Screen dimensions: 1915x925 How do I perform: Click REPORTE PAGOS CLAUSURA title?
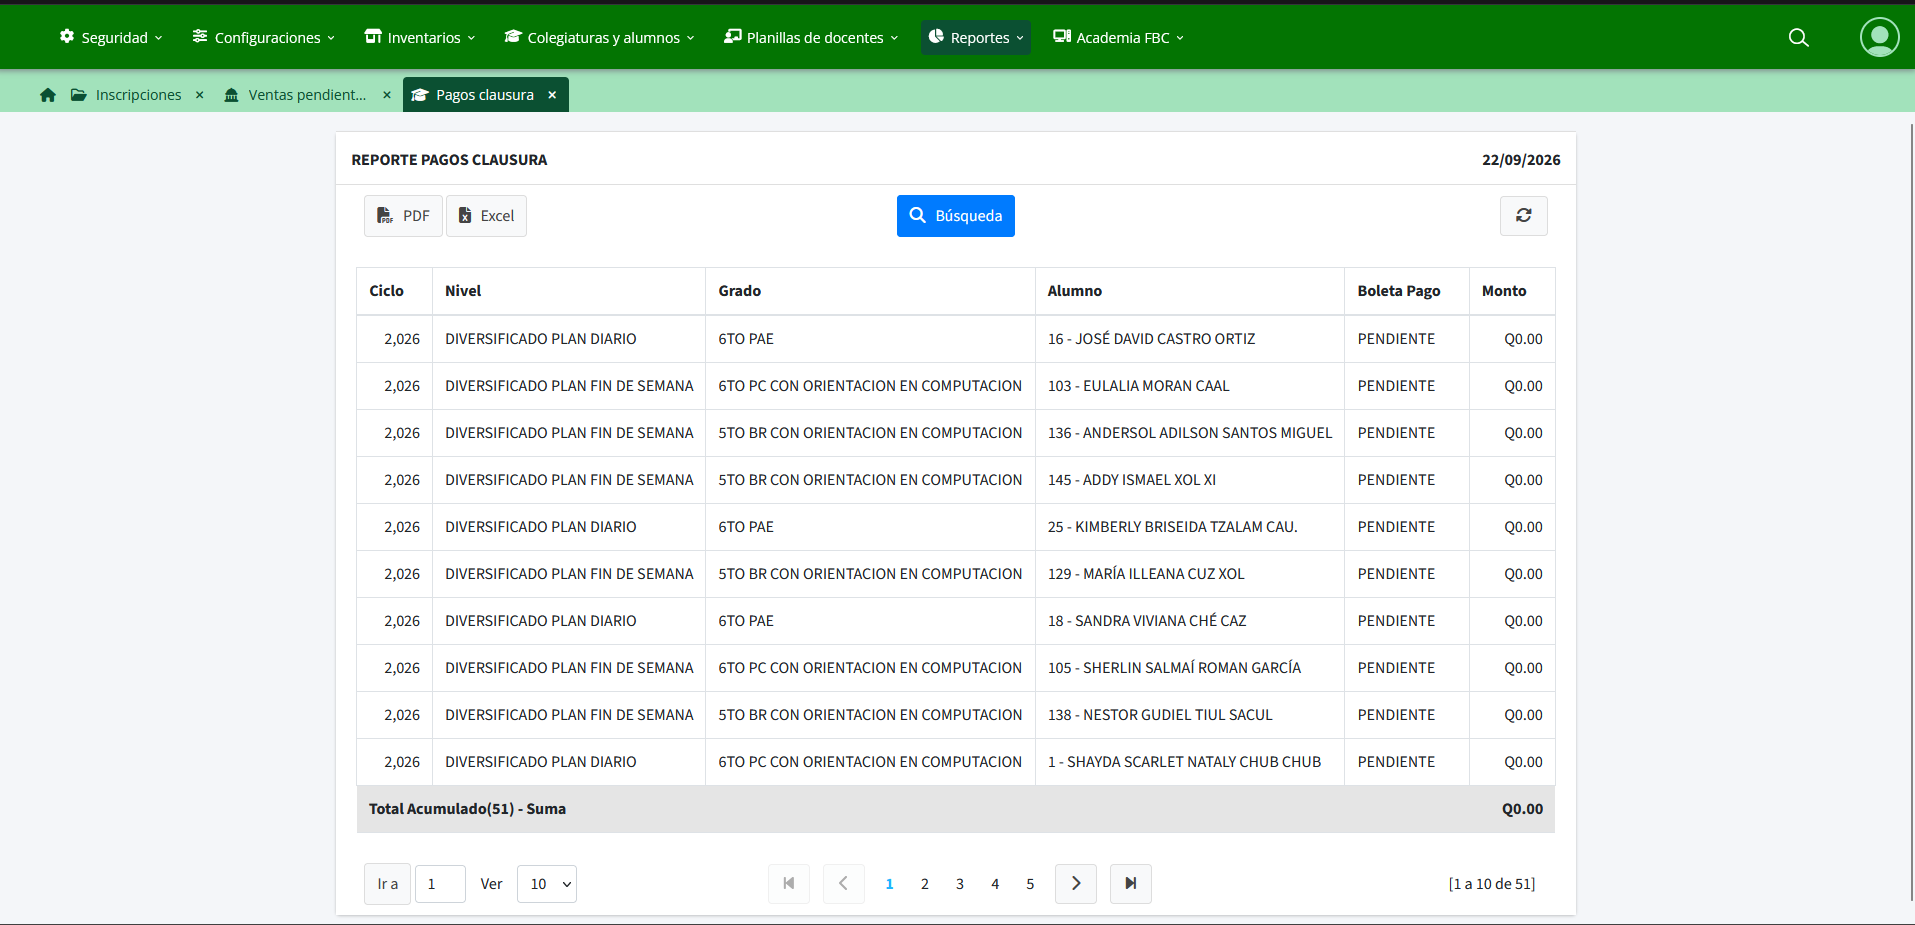(x=449, y=160)
